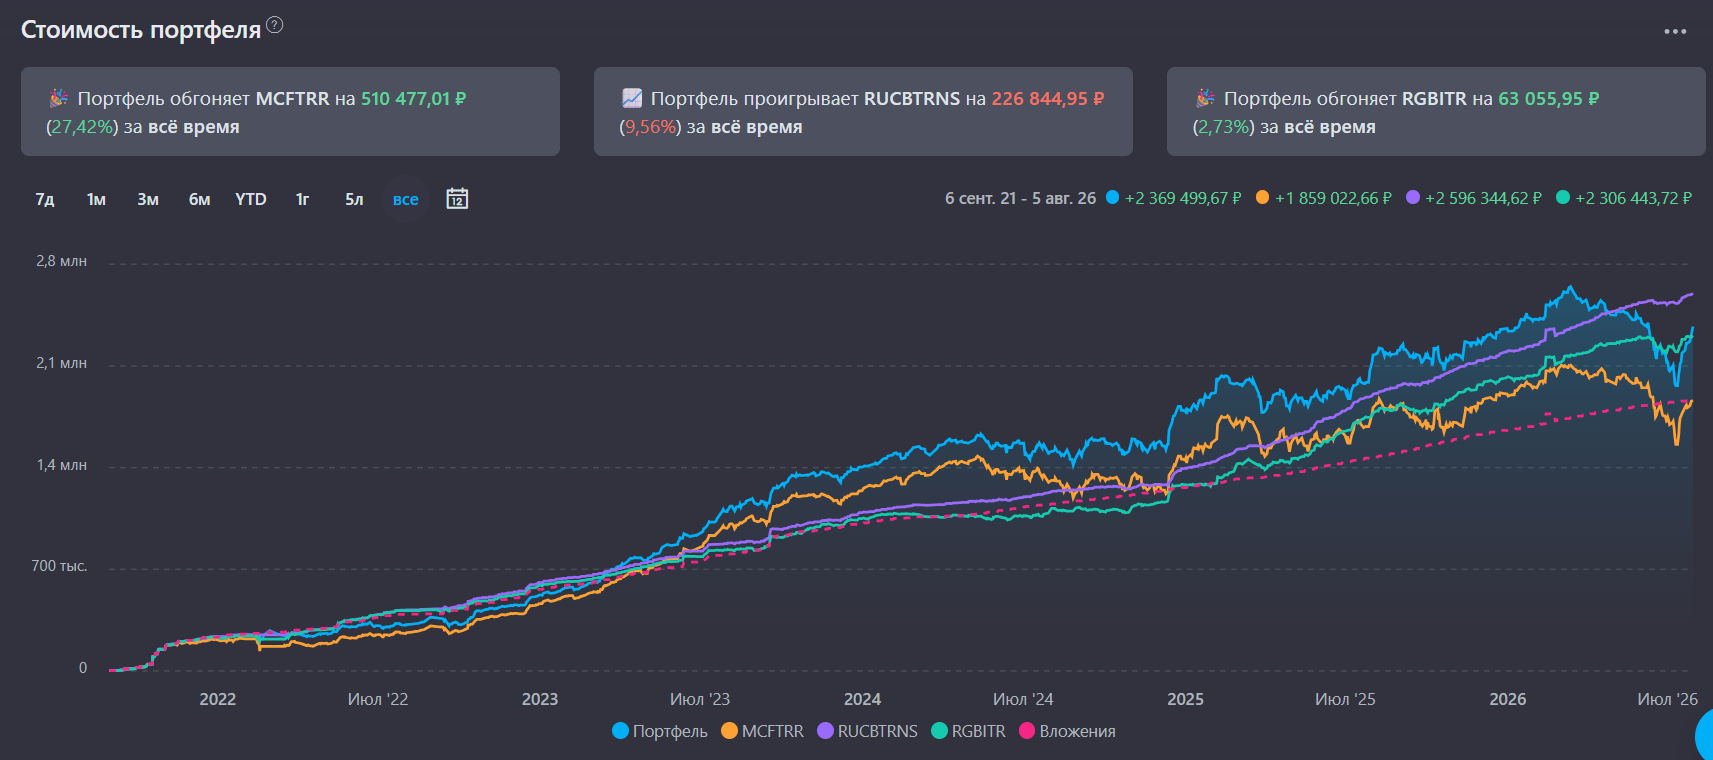
Task: Toggle the Портфель series in legend
Action: (x=660, y=731)
